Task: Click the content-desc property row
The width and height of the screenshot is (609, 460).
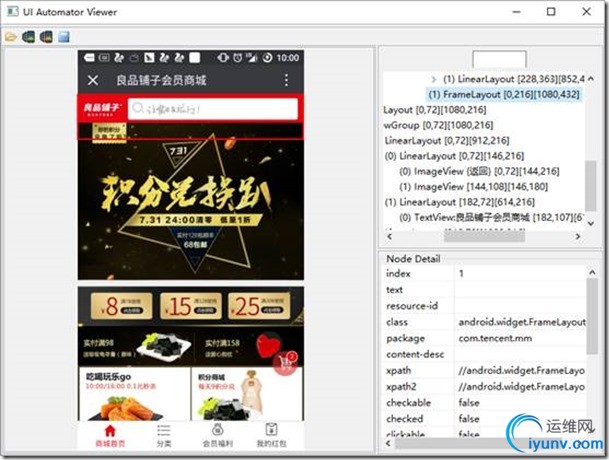Action: 485,354
